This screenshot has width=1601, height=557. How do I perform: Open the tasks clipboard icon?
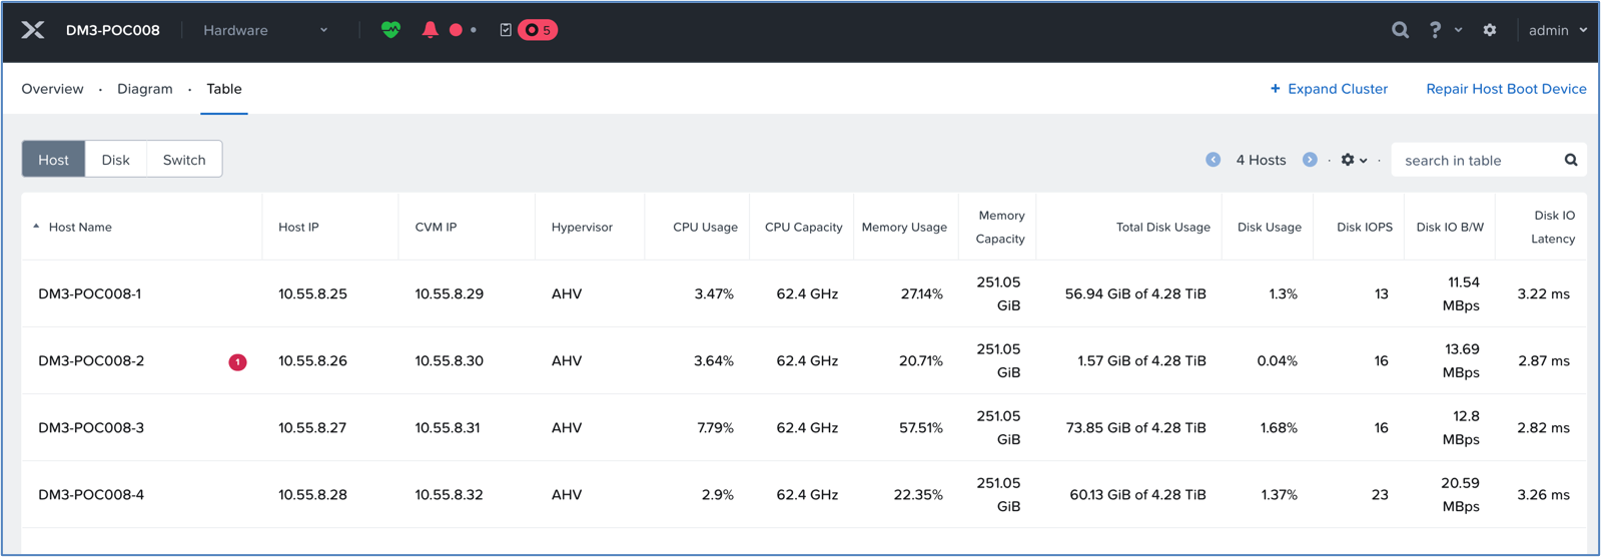point(506,30)
